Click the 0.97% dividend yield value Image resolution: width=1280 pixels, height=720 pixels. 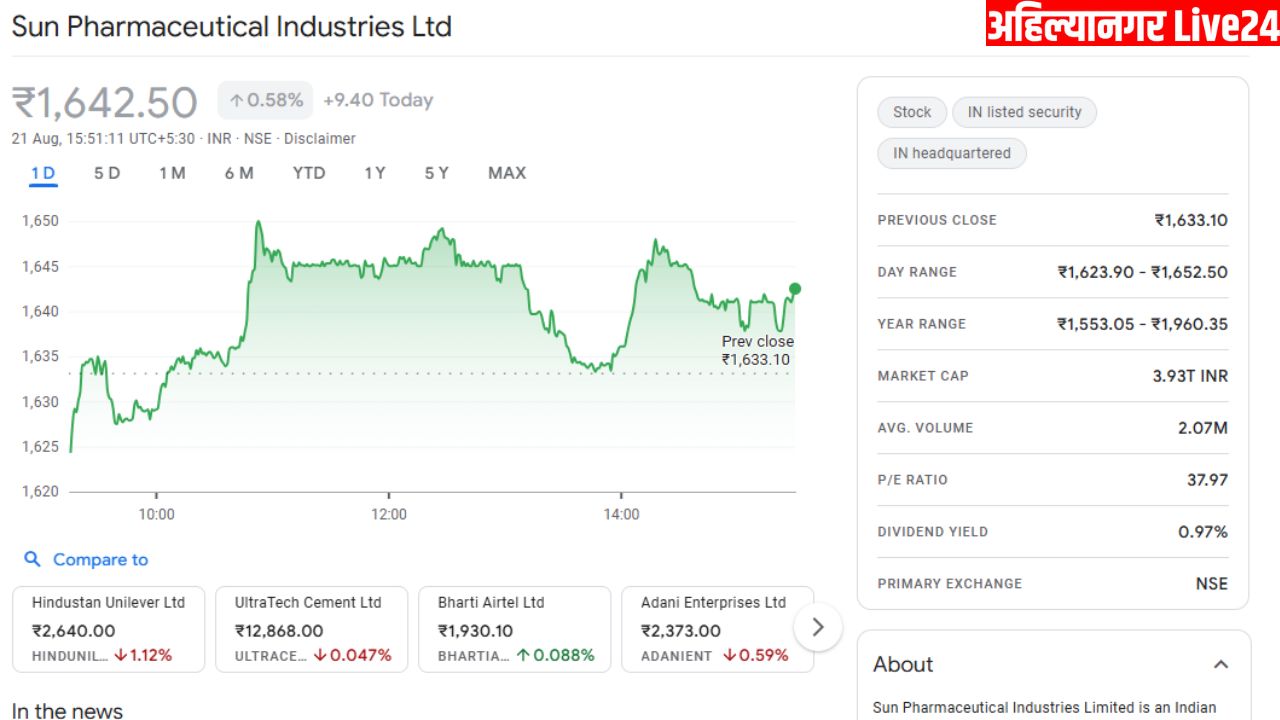click(1203, 532)
